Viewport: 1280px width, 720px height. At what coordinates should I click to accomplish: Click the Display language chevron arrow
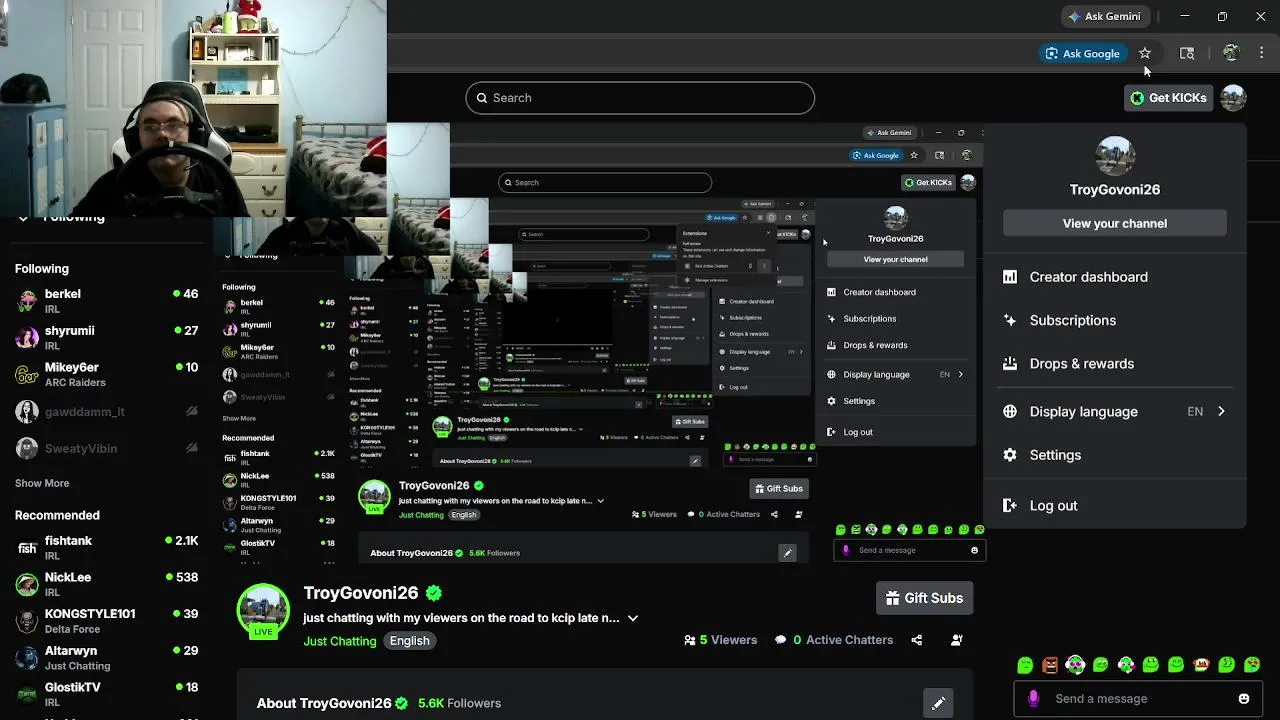pyautogui.click(x=1221, y=411)
